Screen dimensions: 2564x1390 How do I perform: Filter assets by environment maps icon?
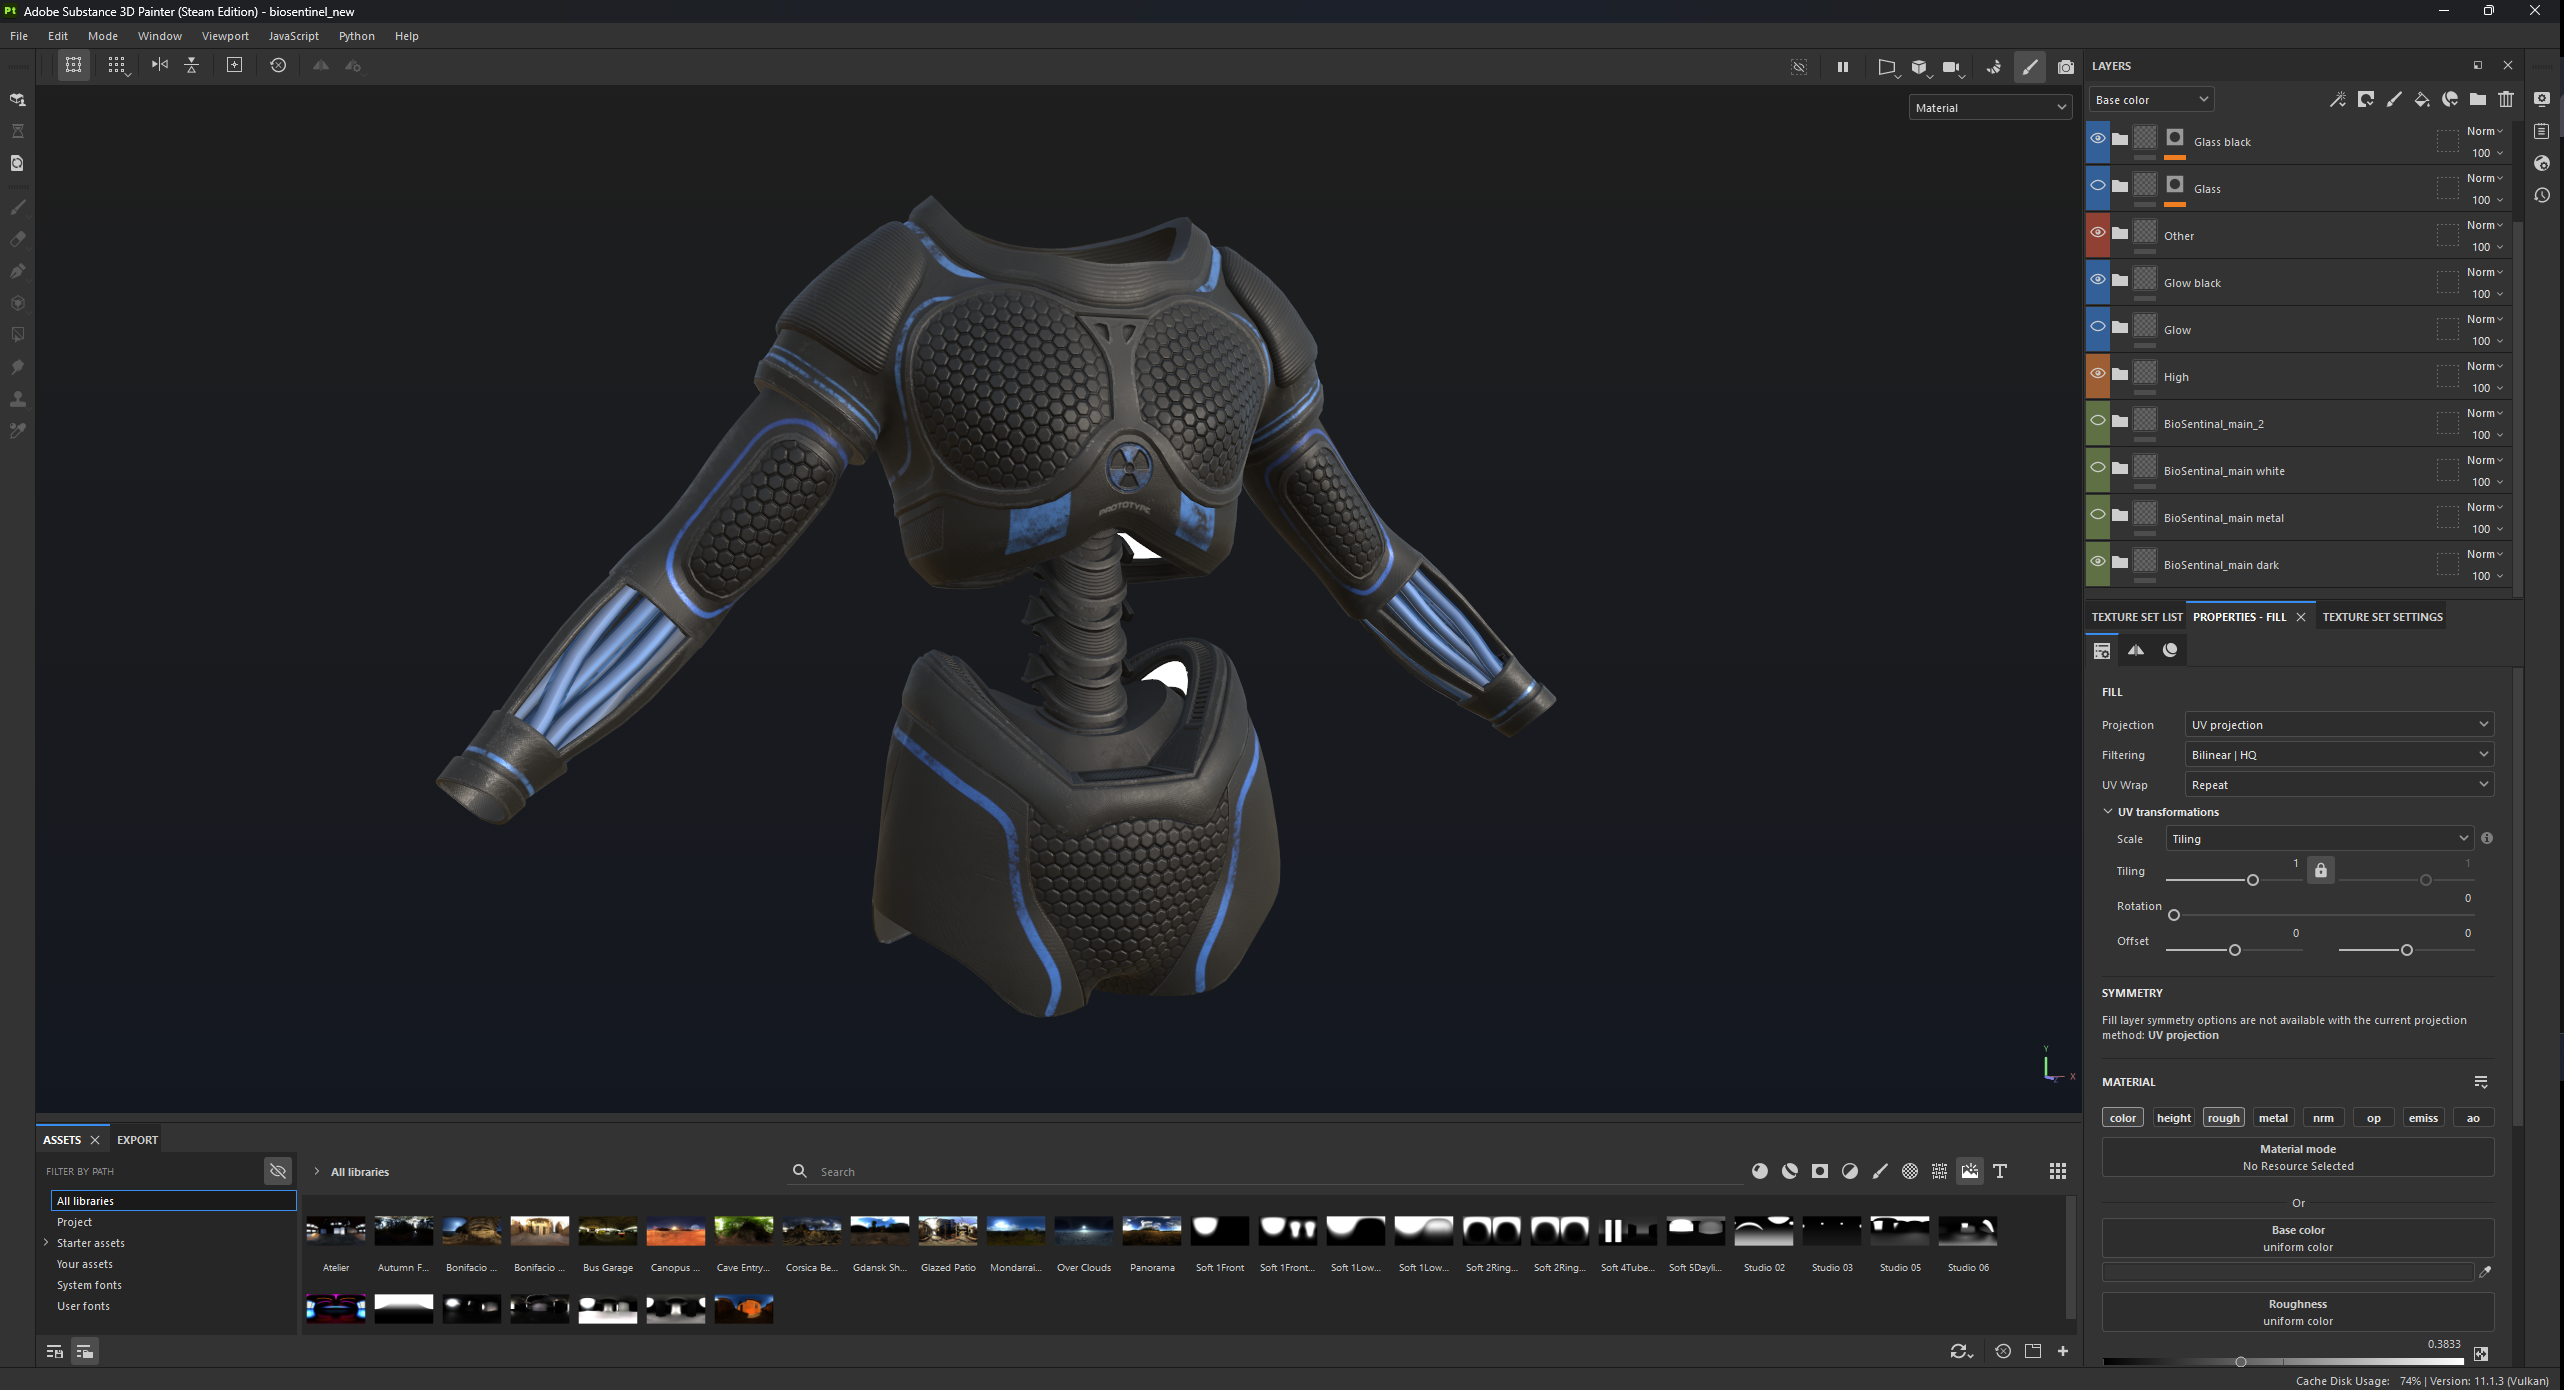pos(1969,1171)
